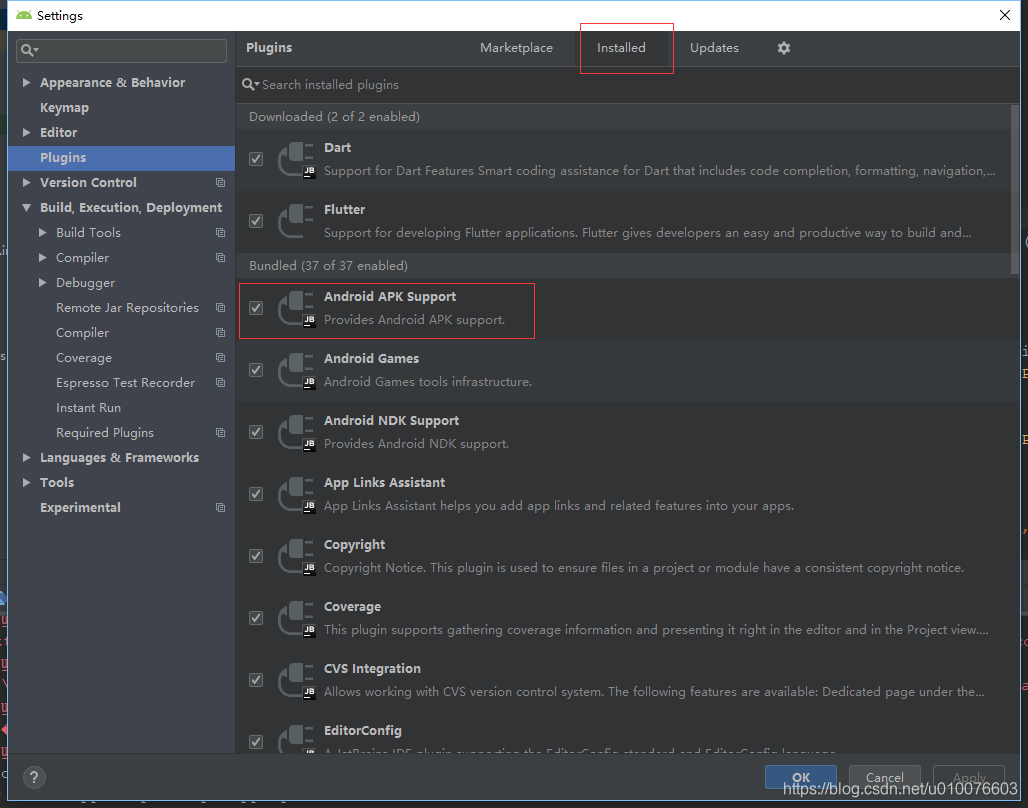Expand the Debugger arrow

pyautogui.click(x=43, y=283)
